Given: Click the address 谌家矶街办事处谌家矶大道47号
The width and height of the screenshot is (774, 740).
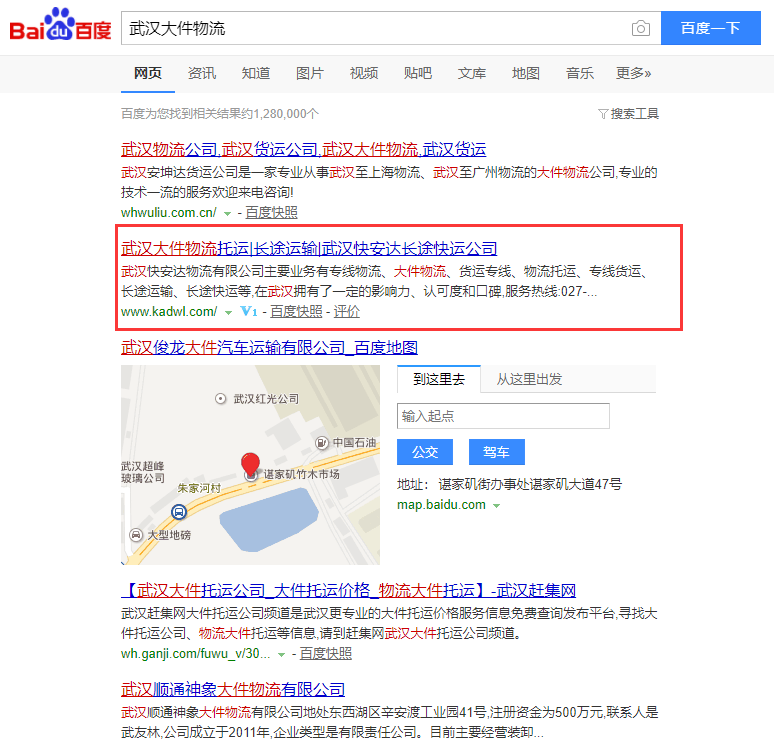Looking at the screenshot, I should coord(530,484).
